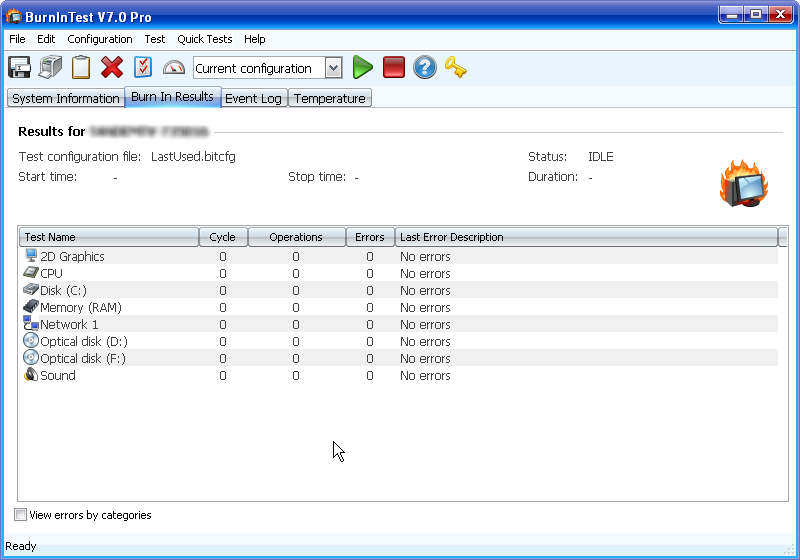The width and height of the screenshot is (800, 560).
Task: Select the Burn In Results tab
Action: point(172,97)
